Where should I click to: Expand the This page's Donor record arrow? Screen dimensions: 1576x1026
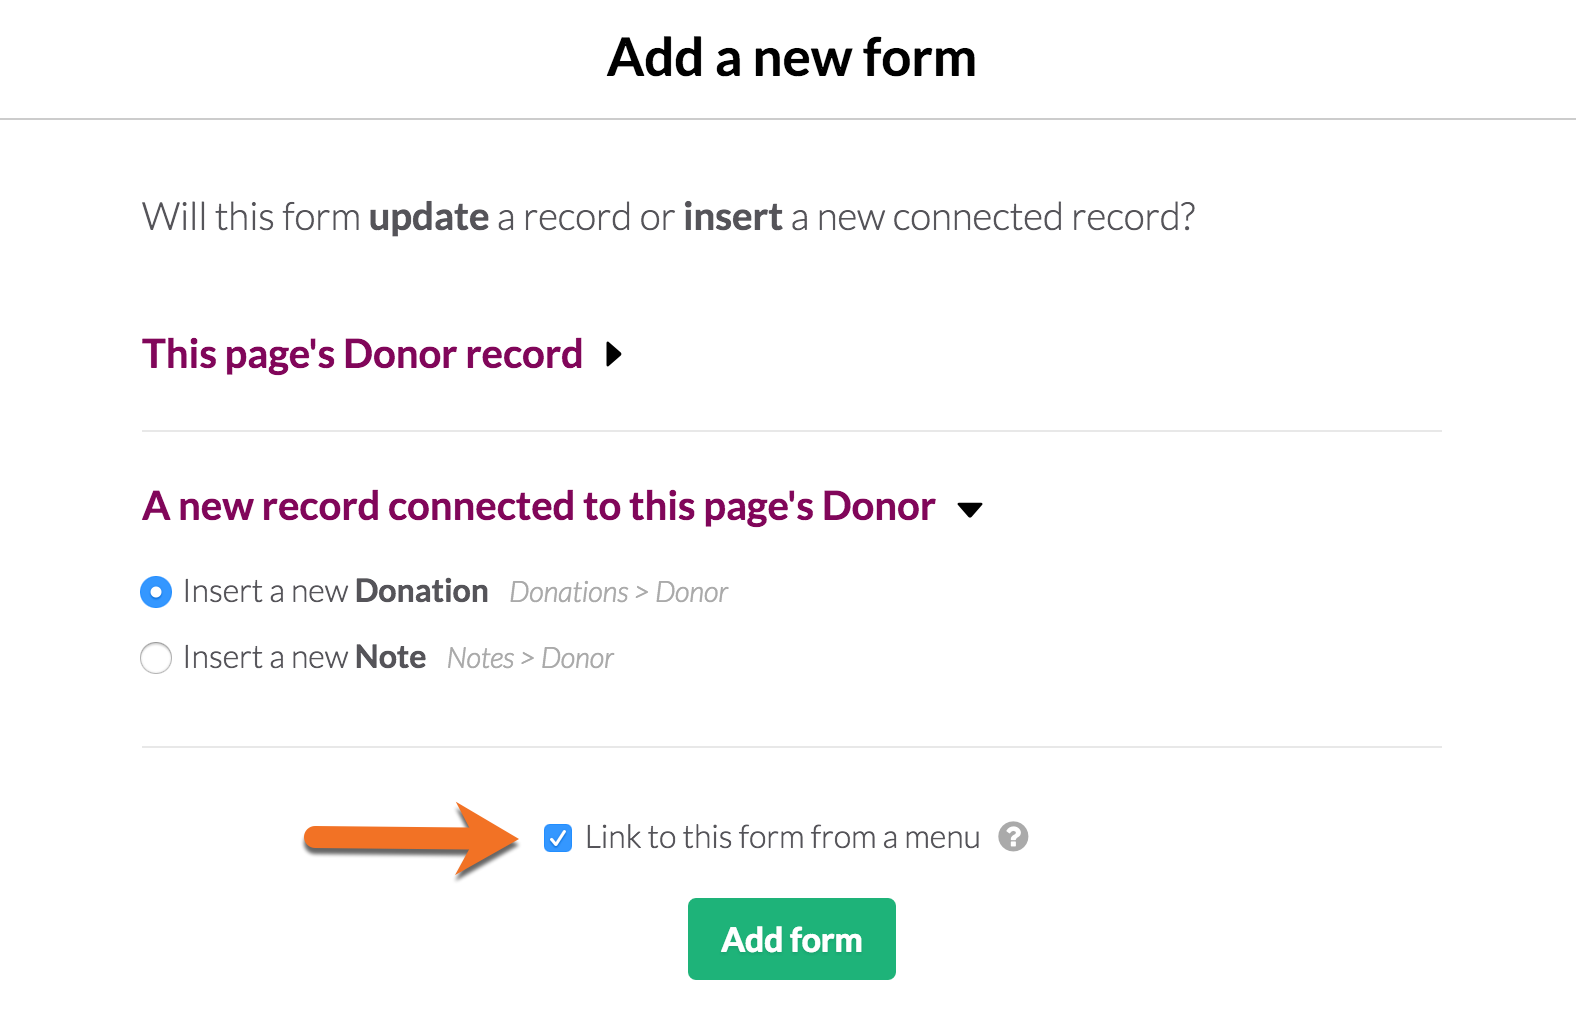pos(614,354)
